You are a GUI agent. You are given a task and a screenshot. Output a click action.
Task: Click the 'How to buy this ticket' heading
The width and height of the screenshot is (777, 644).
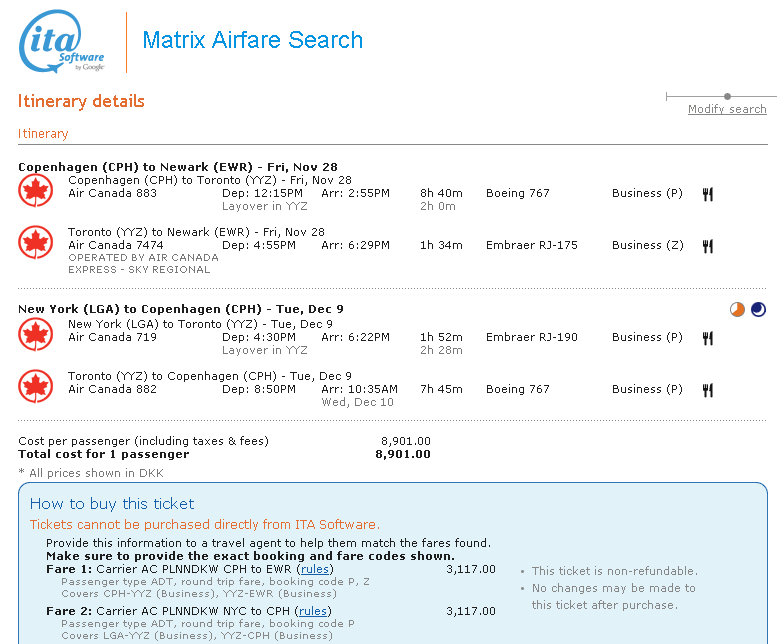(112, 504)
